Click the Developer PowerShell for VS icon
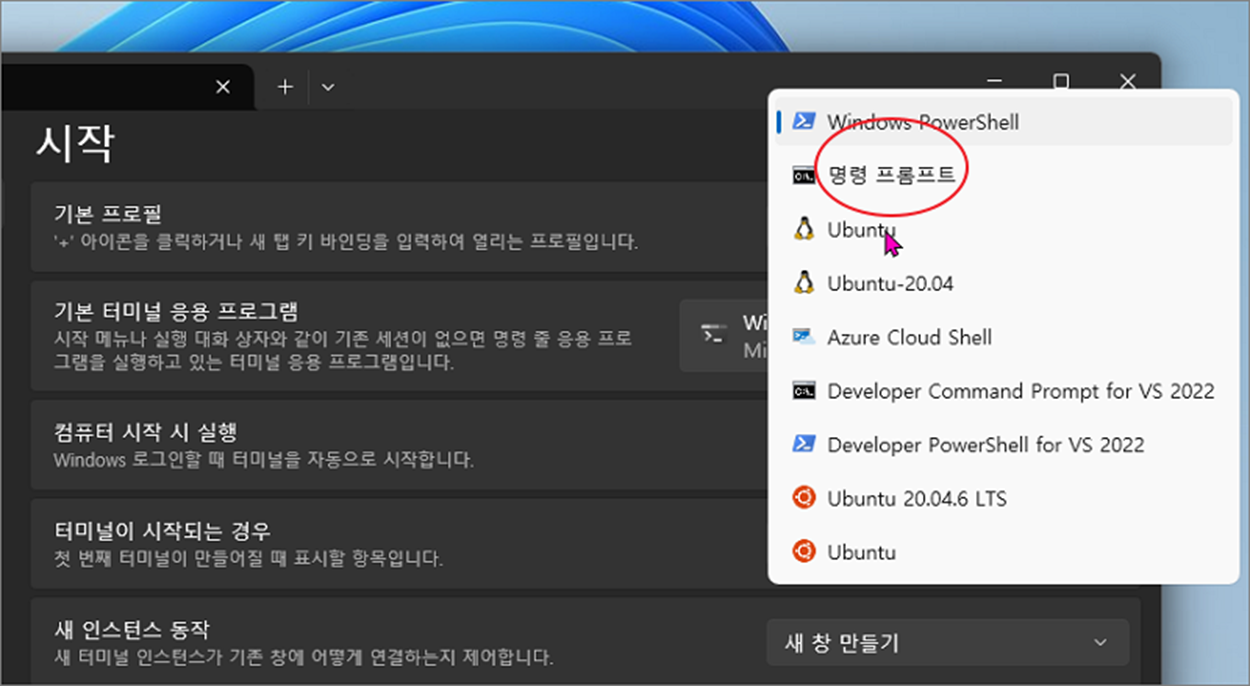This screenshot has width=1250, height=686. (803, 444)
